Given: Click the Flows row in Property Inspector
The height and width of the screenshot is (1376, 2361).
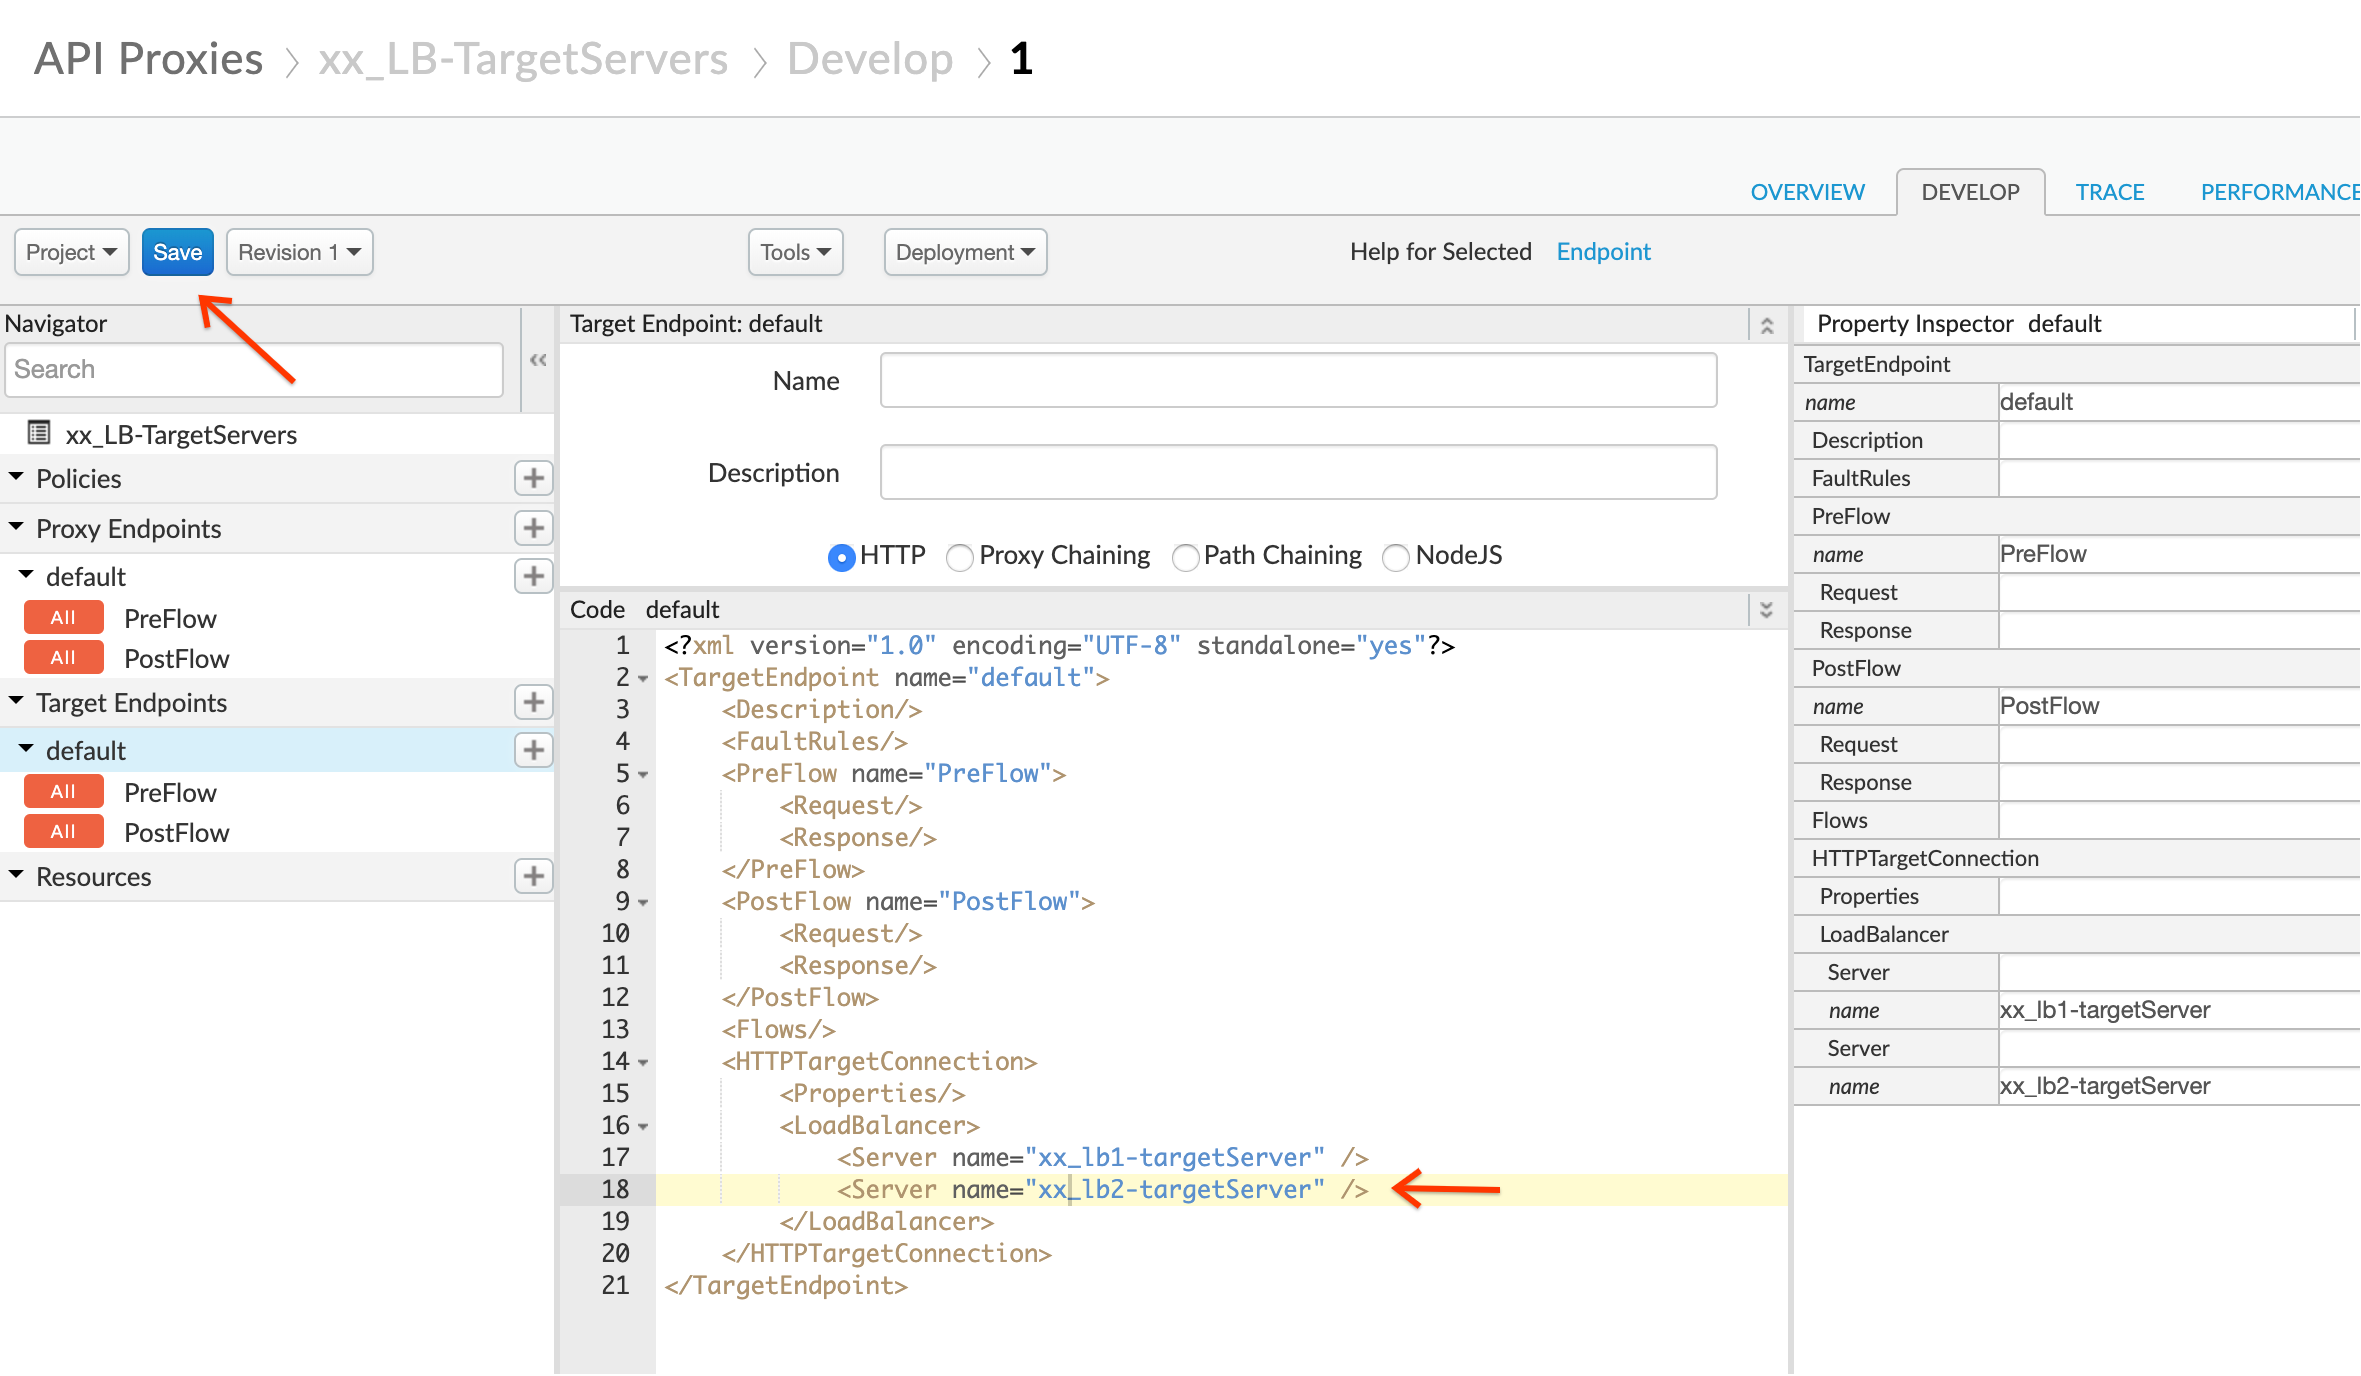Looking at the screenshot, I should [2077, 820].
